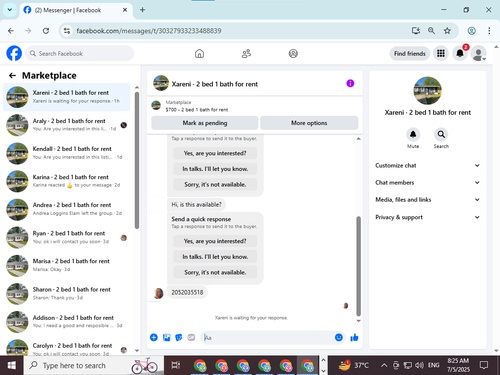Open conversation information purple icon
The image size is (500, 375).
[350, 83]
